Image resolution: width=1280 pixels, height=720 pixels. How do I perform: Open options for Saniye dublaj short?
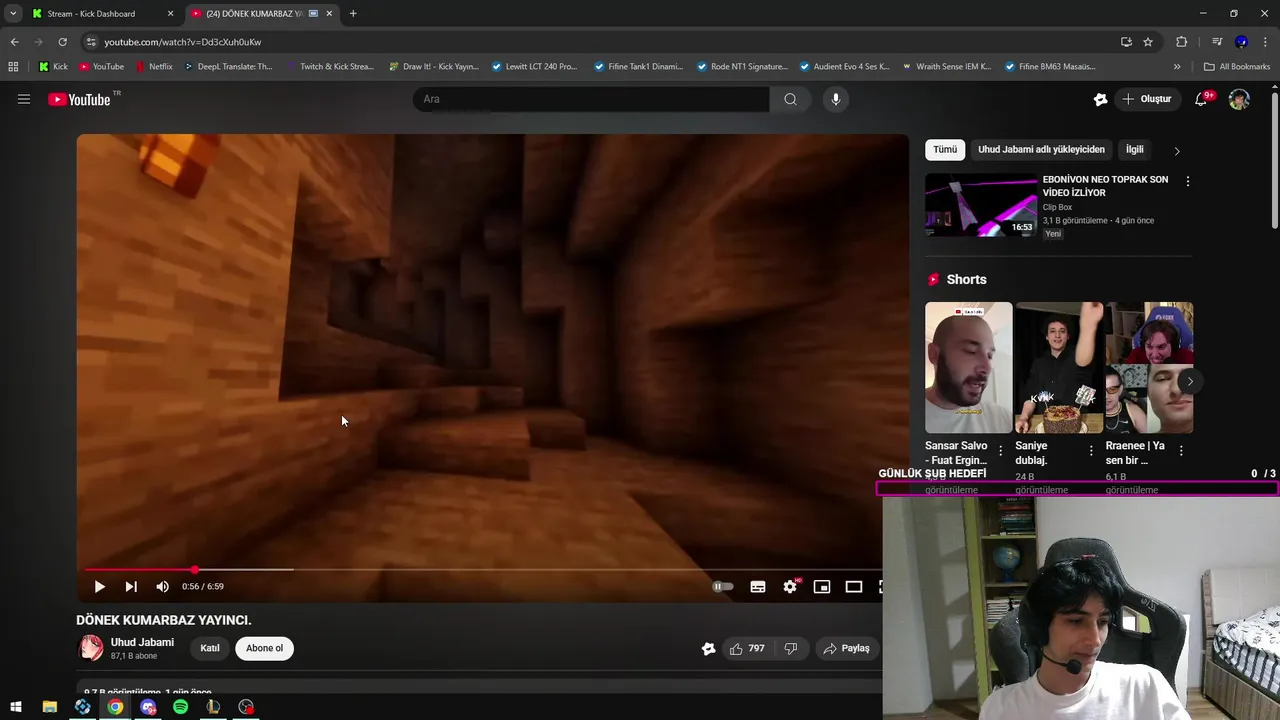1091,451
